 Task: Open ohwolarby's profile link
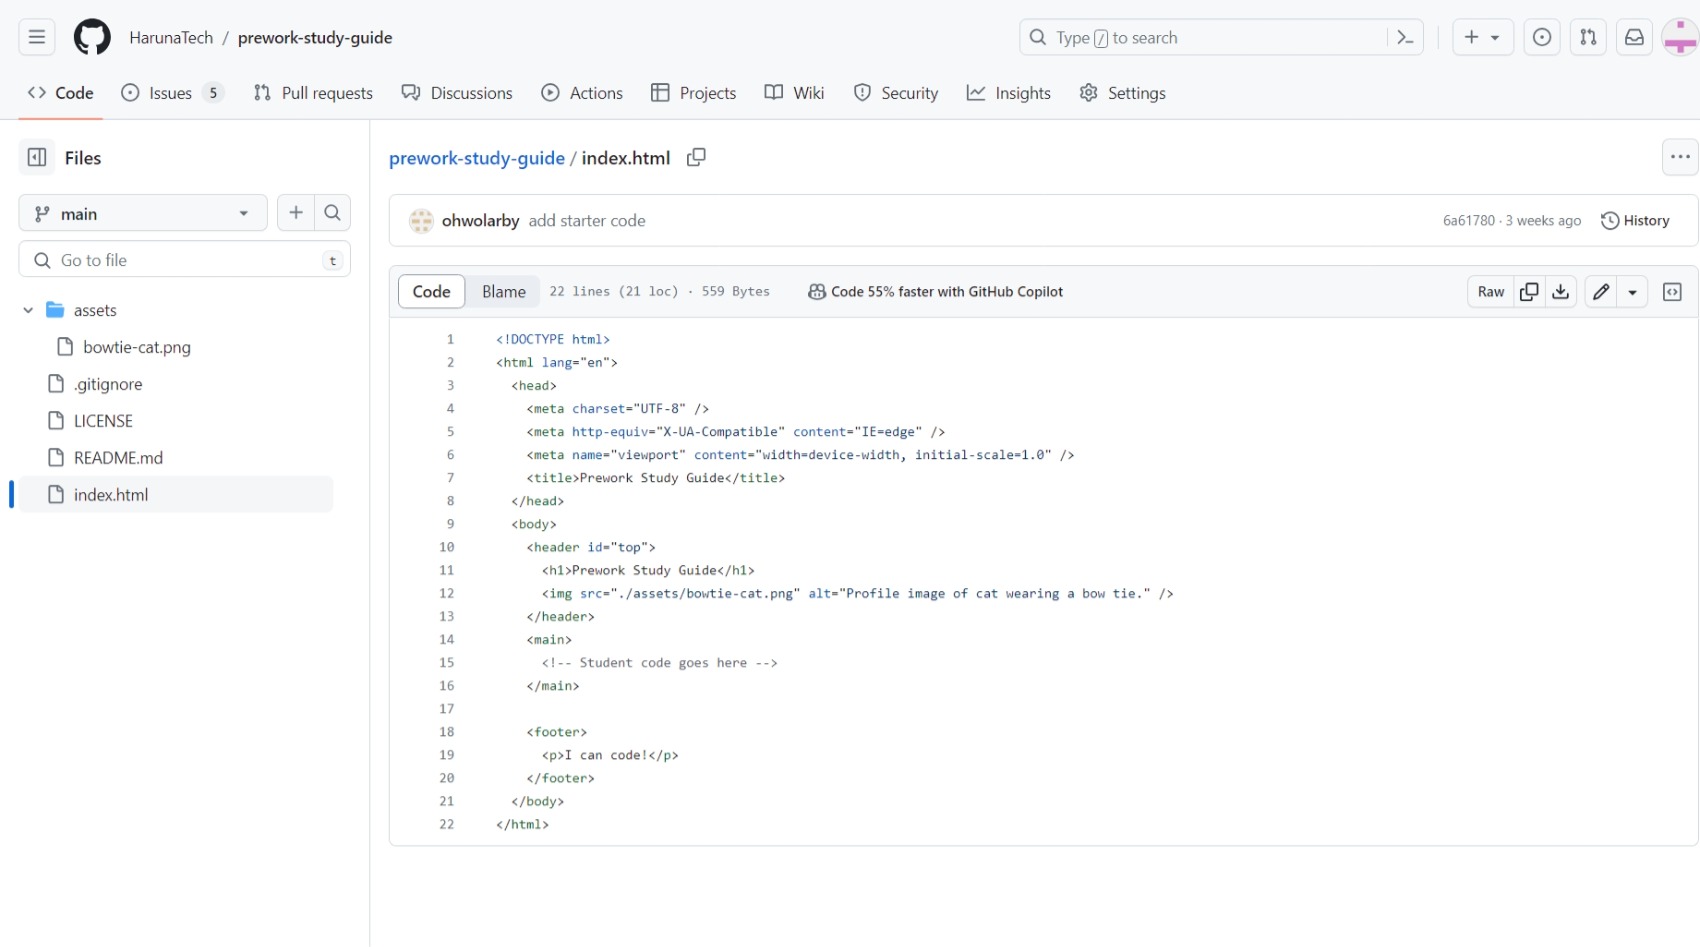click(481, 220)
